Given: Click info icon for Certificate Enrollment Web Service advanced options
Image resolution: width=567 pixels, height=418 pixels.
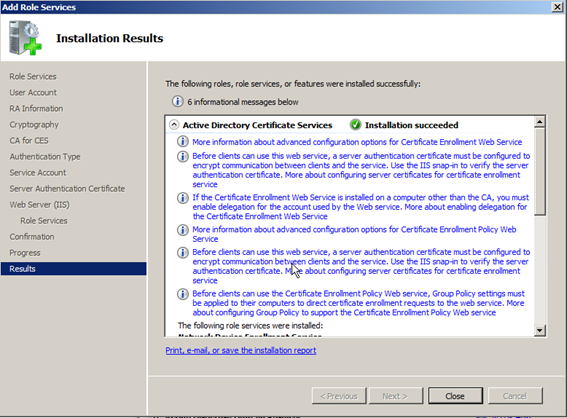Looking at the screenshot, I should [x=183, y=141].
